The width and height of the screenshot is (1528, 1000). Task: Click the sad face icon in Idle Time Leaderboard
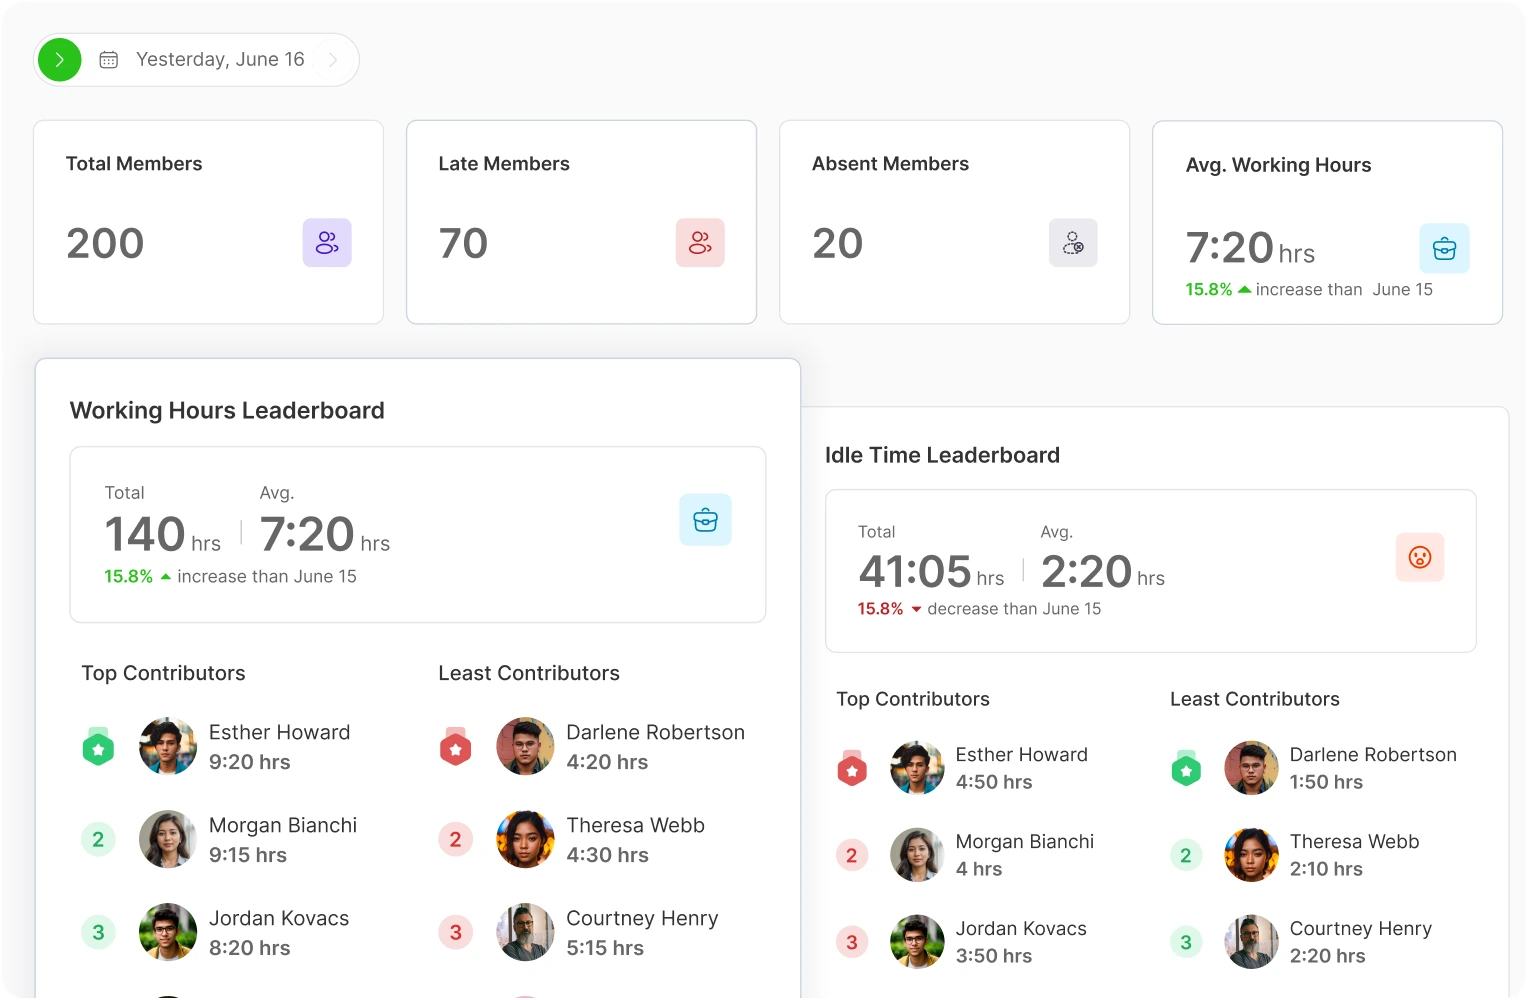[1420, 557]
